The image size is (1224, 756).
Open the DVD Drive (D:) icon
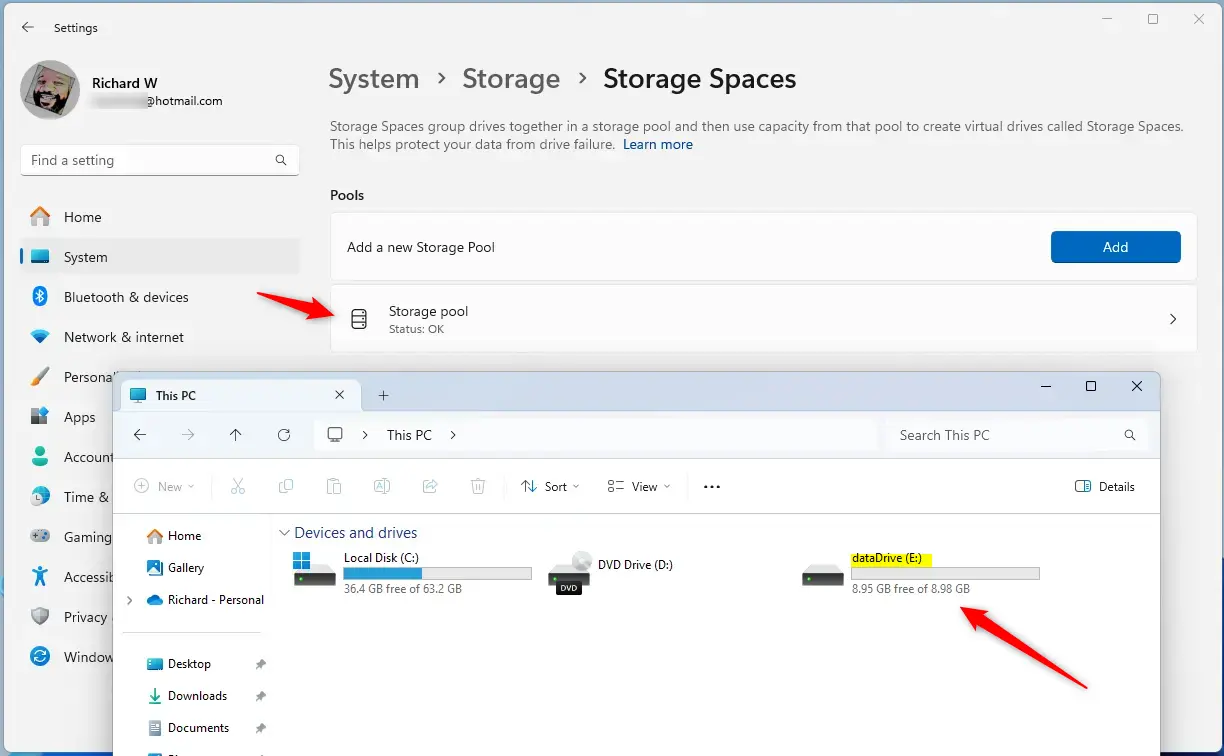click(570, 574)
